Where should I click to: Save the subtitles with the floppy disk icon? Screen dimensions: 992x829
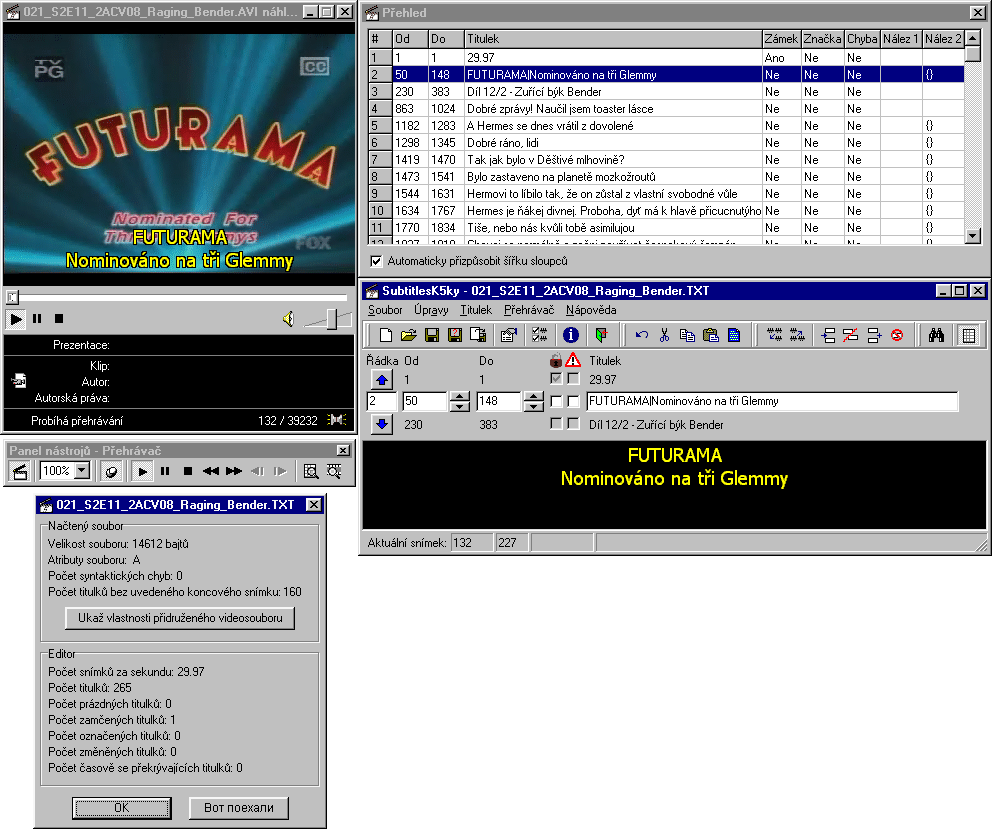tap(431, 335)
